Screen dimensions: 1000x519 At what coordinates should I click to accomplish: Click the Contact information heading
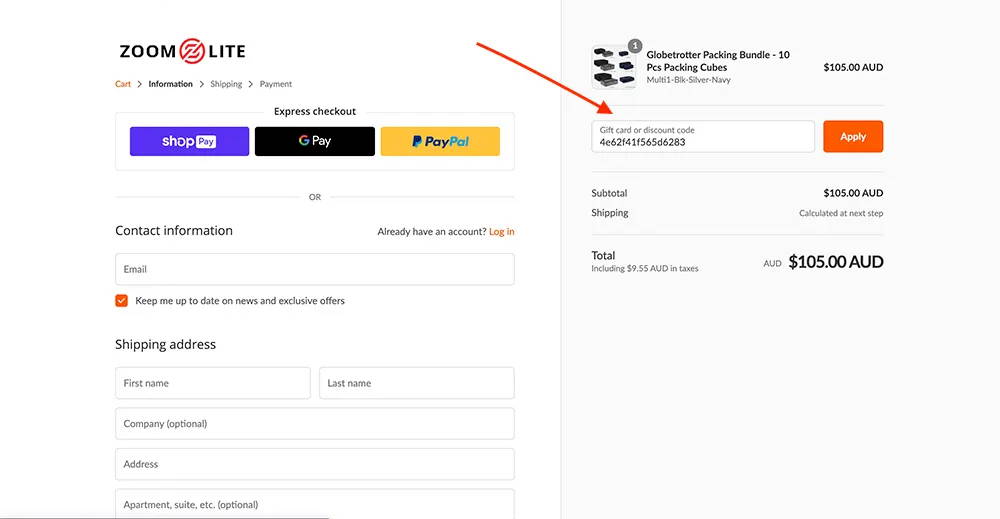[x=173, y=231]
